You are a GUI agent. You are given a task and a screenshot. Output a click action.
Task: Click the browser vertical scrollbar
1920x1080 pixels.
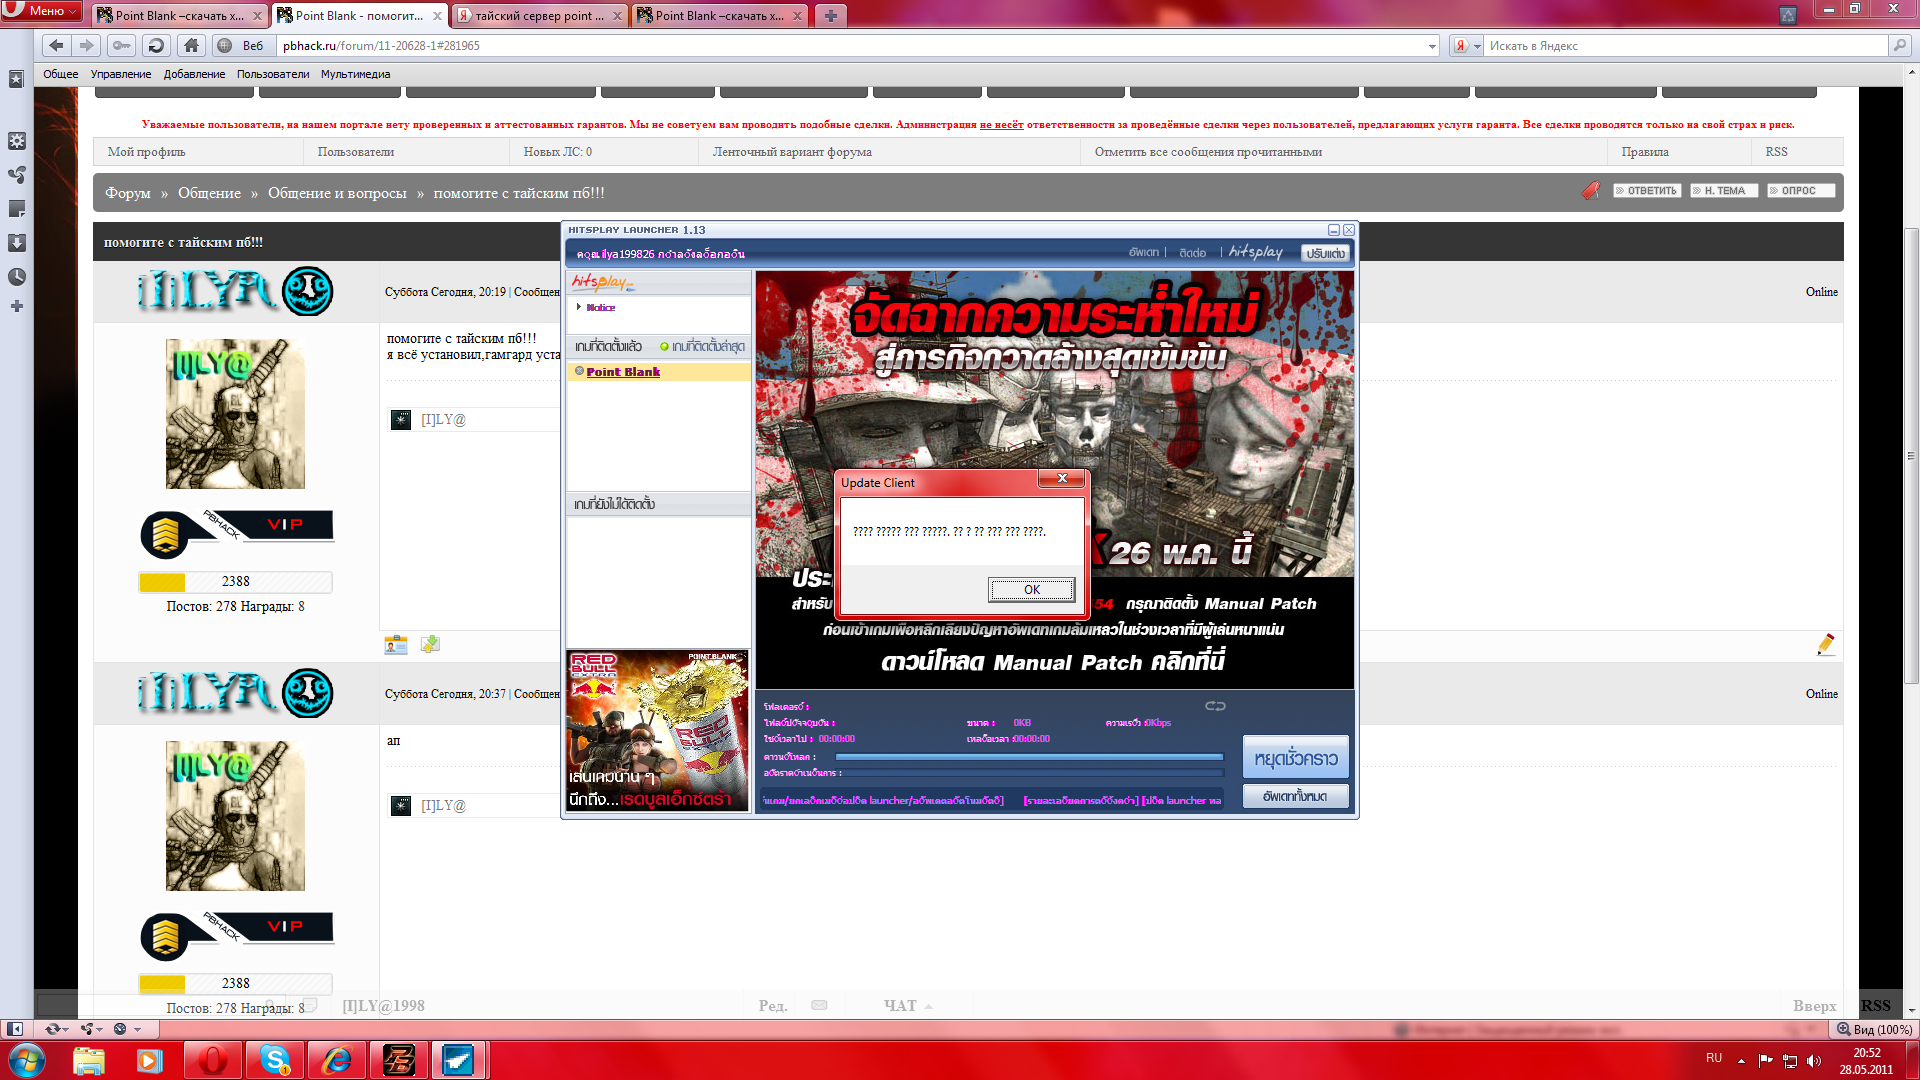(1911, 457)
